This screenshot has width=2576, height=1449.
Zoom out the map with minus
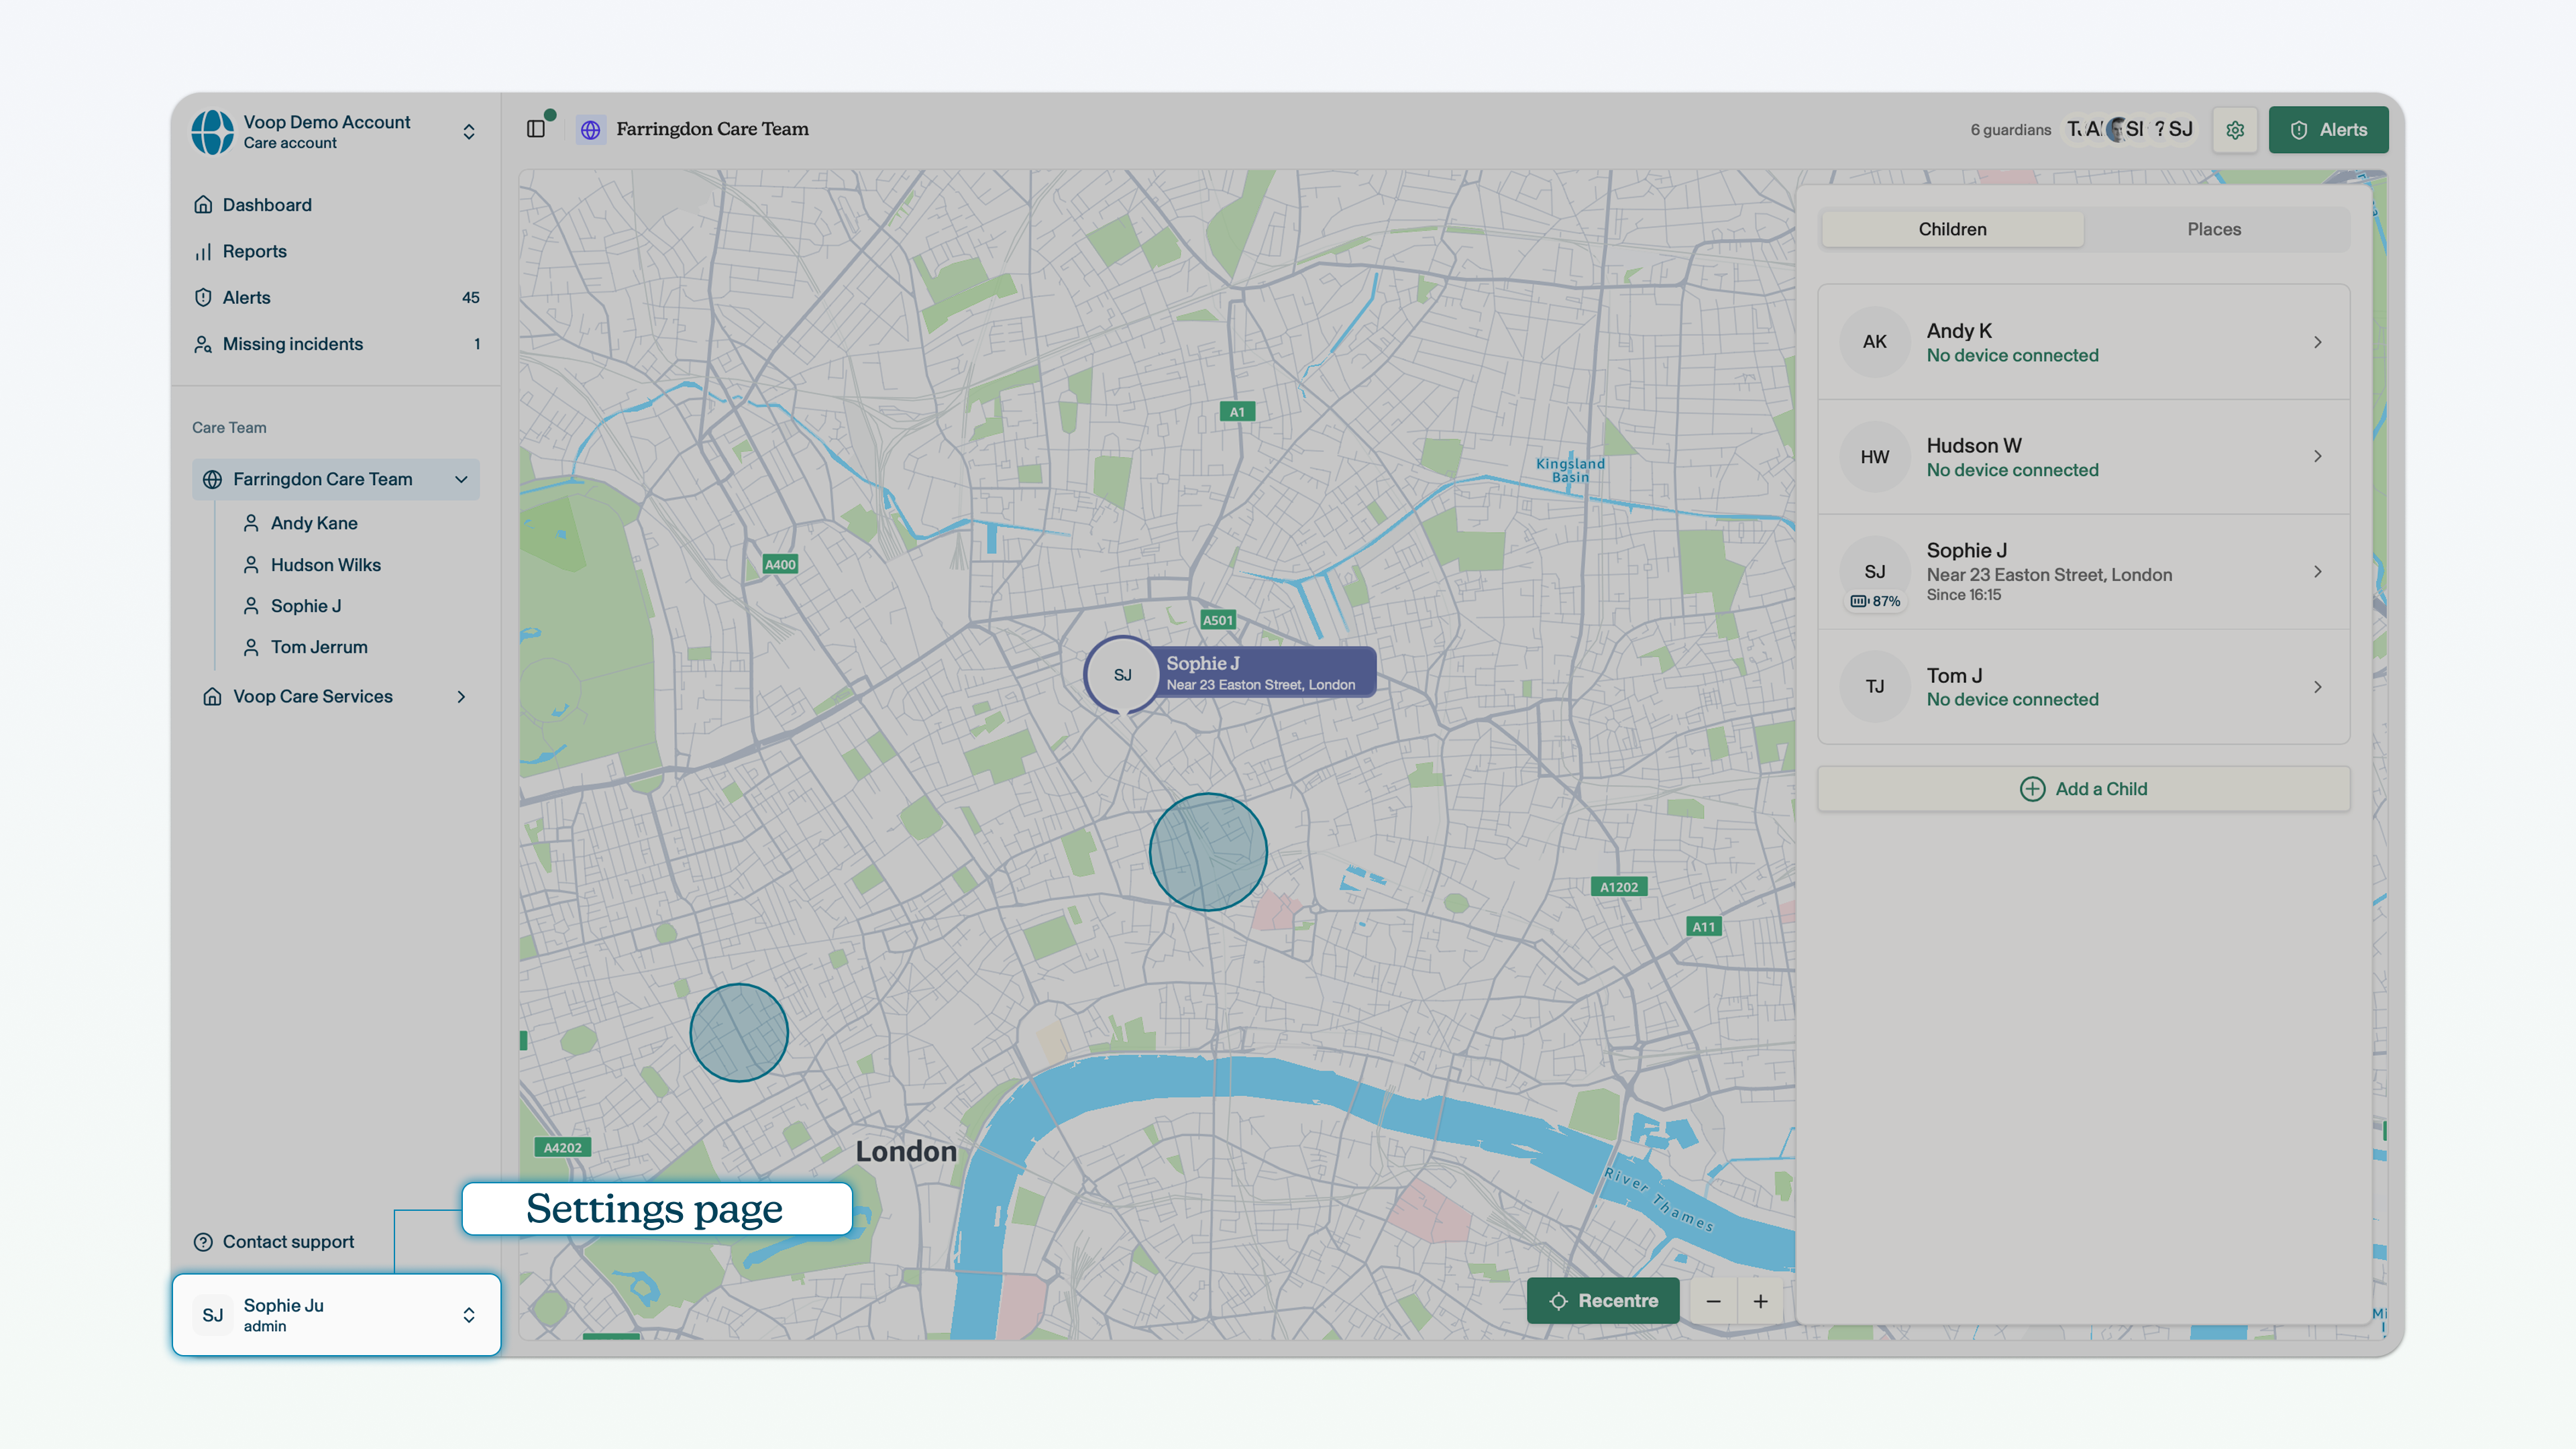(x=1713, y=1300)
